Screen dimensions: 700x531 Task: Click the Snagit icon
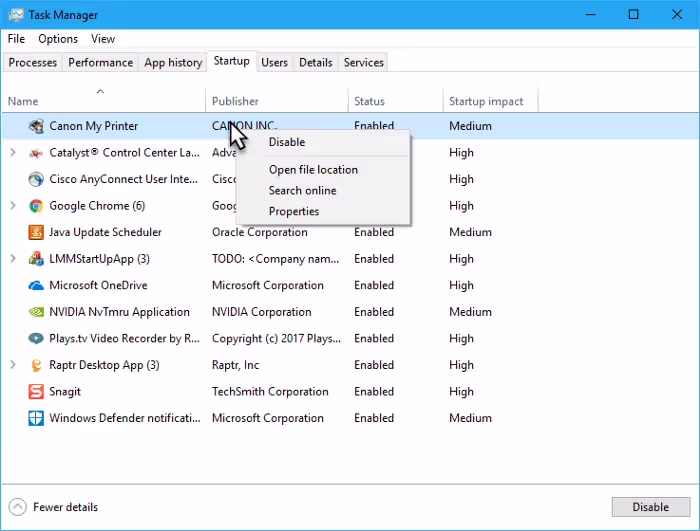[36, 392]
